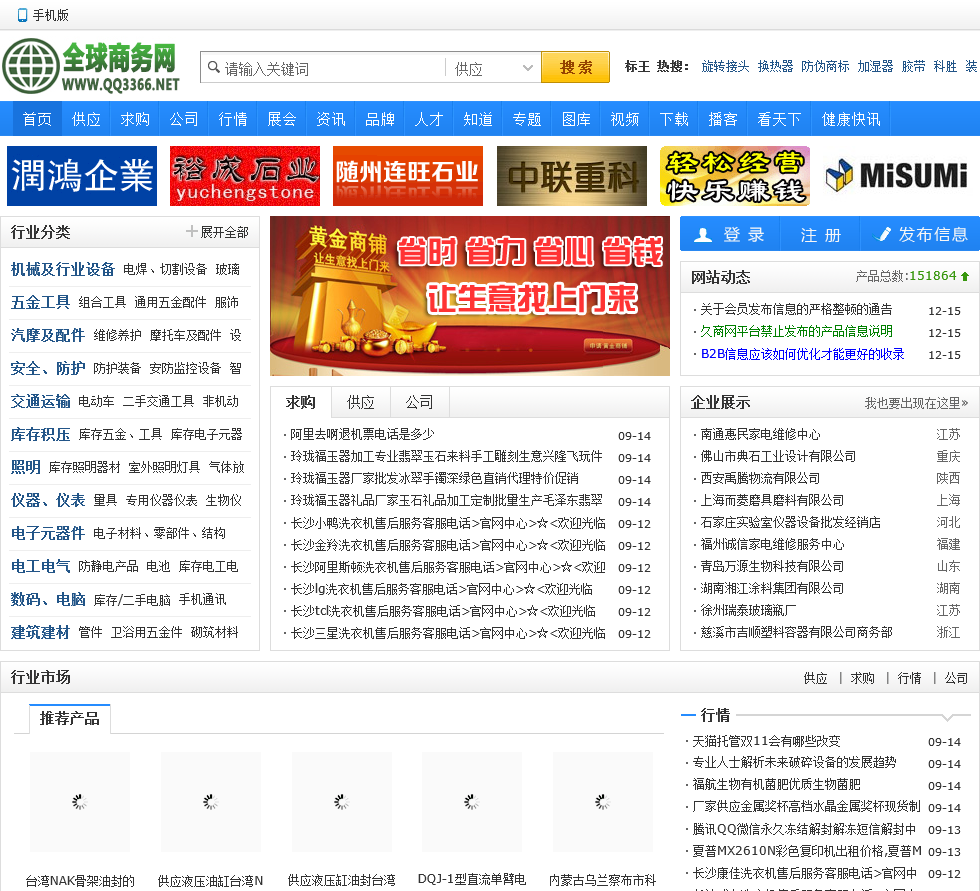
Task: Open product 台湾NAK骨架油封 thumbnail
Action: pos(80,802)
